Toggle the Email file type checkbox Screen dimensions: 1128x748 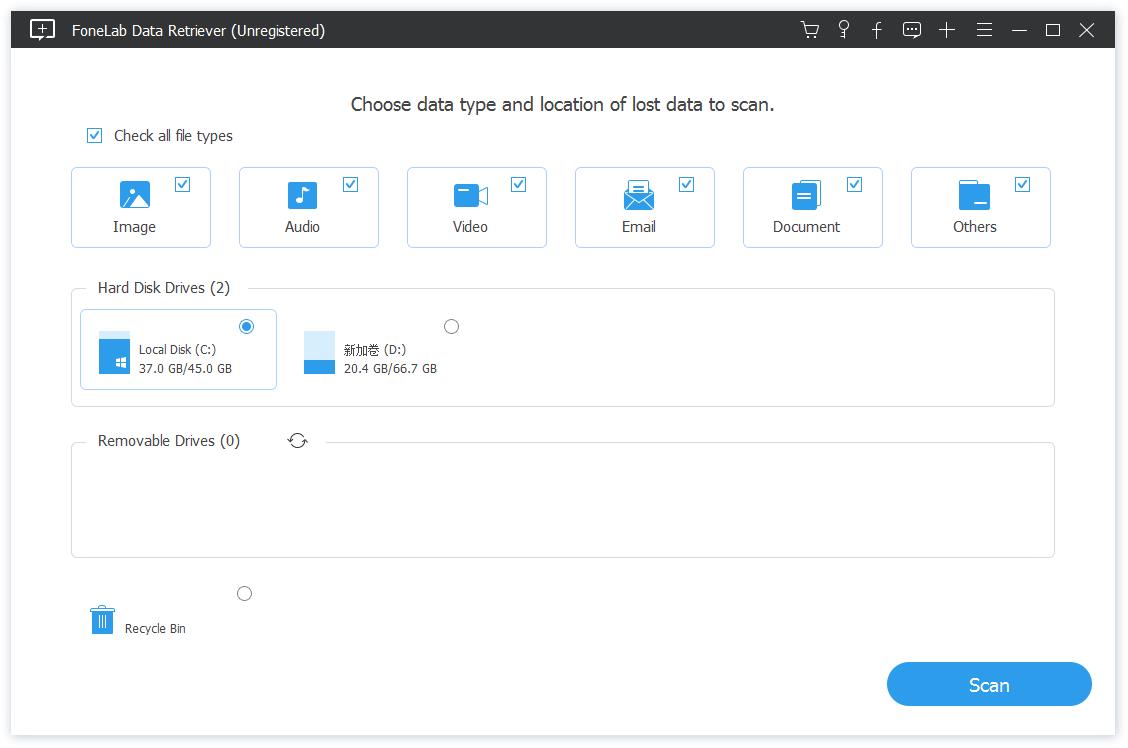coord(686,184)
